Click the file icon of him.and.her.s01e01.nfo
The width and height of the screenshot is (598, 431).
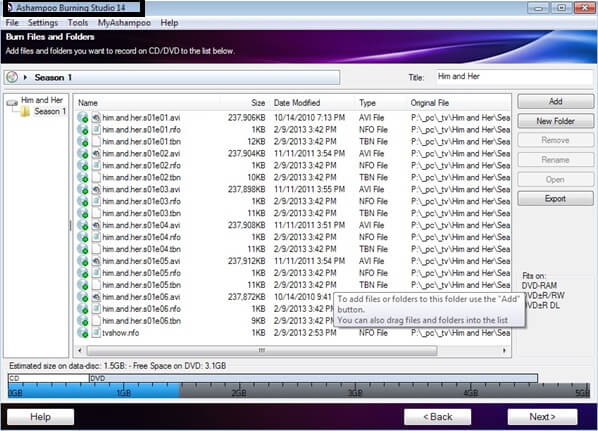coord(96,129)
